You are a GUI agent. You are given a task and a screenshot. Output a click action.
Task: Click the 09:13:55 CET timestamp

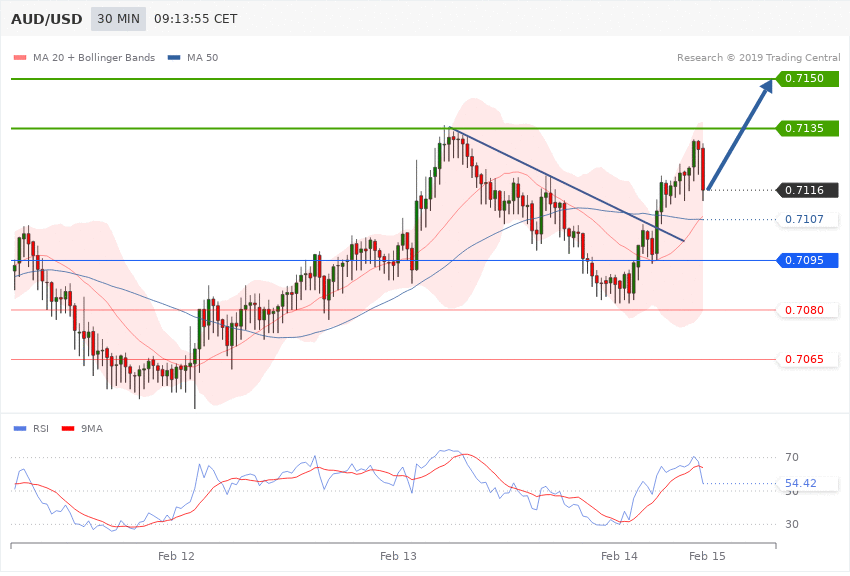point(196,19)
